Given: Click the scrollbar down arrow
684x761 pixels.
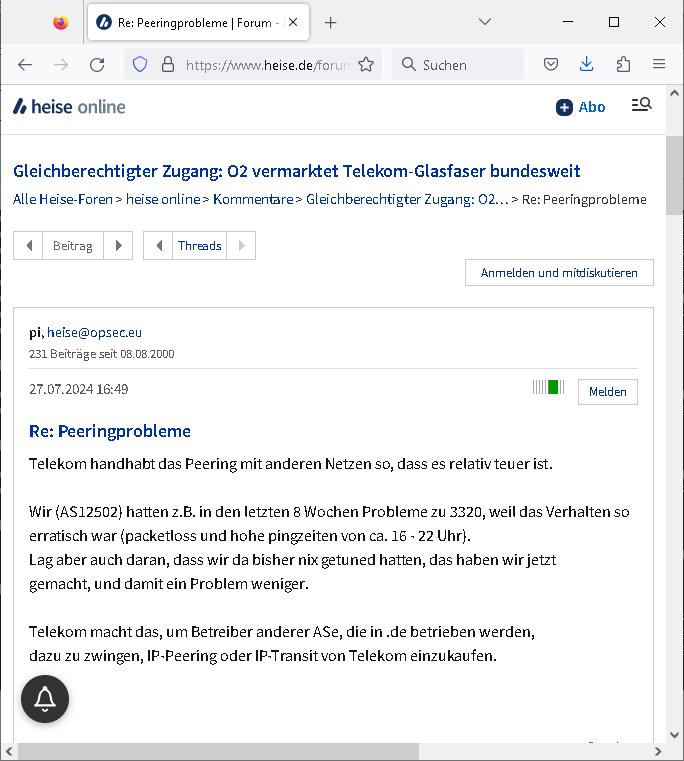Looking at the screenshot, I should point(674,735).
